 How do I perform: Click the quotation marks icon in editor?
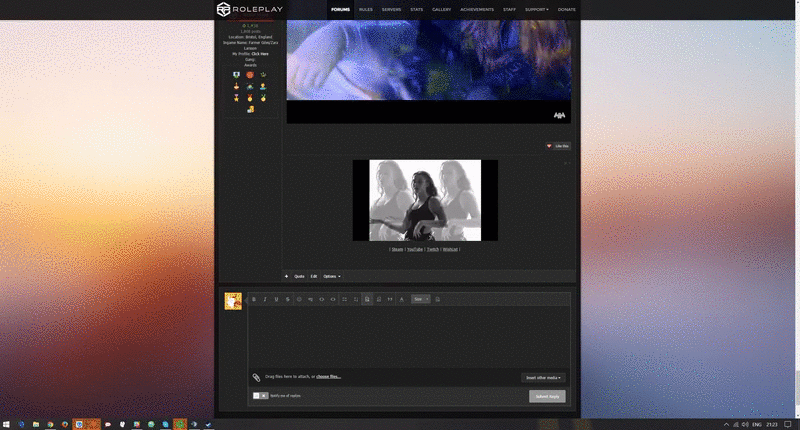(390, 299)
